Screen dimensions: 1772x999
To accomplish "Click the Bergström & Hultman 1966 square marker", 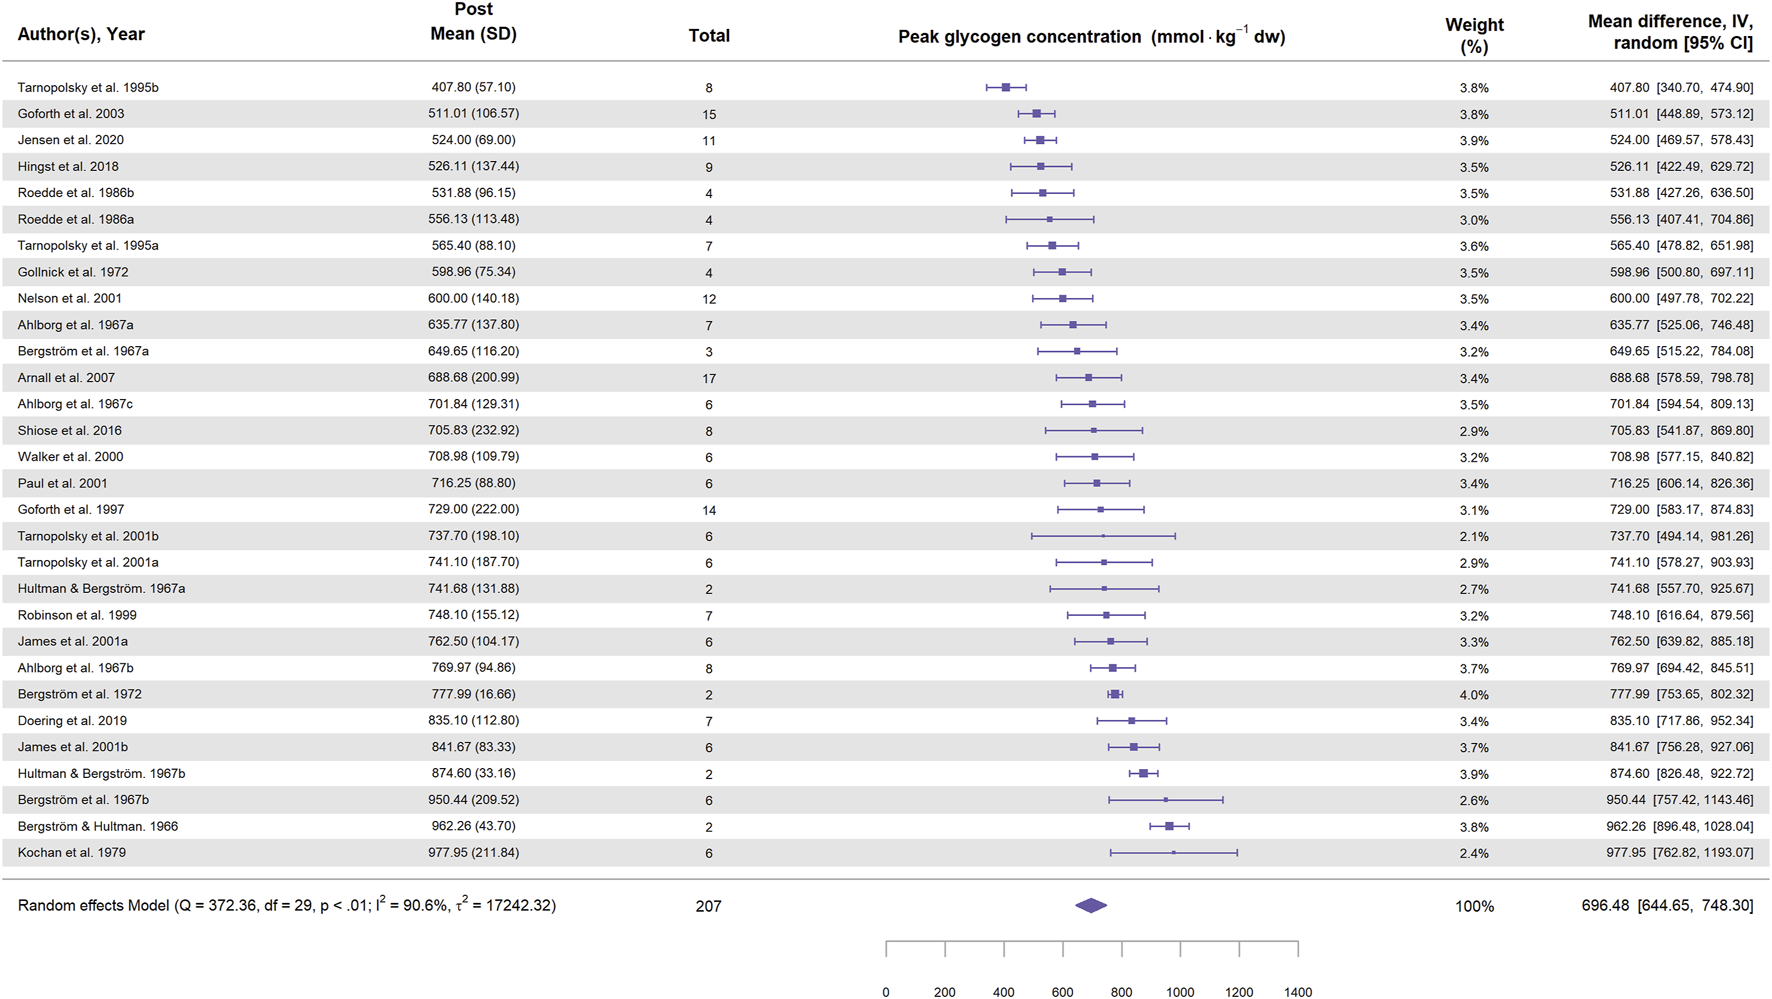I will click(x=1169, y=826).
